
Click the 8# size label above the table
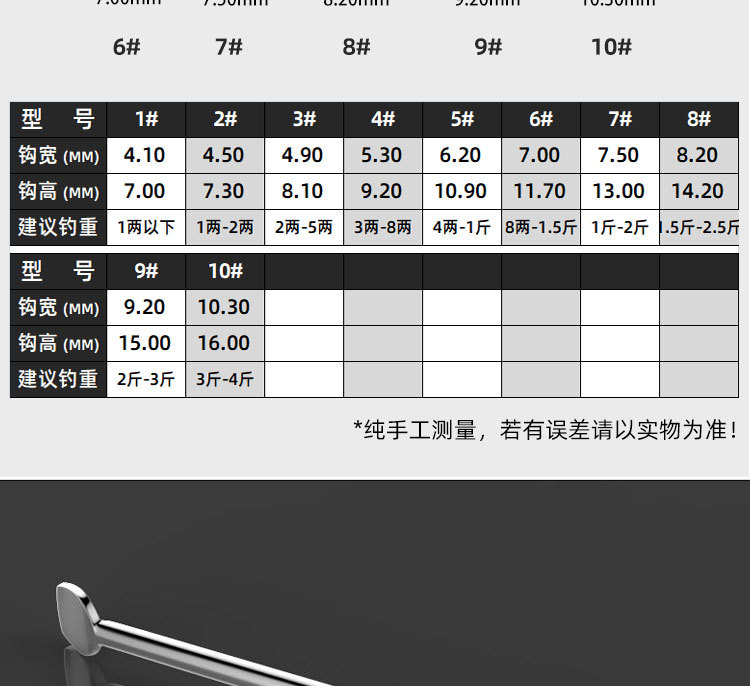pos(356,47)
